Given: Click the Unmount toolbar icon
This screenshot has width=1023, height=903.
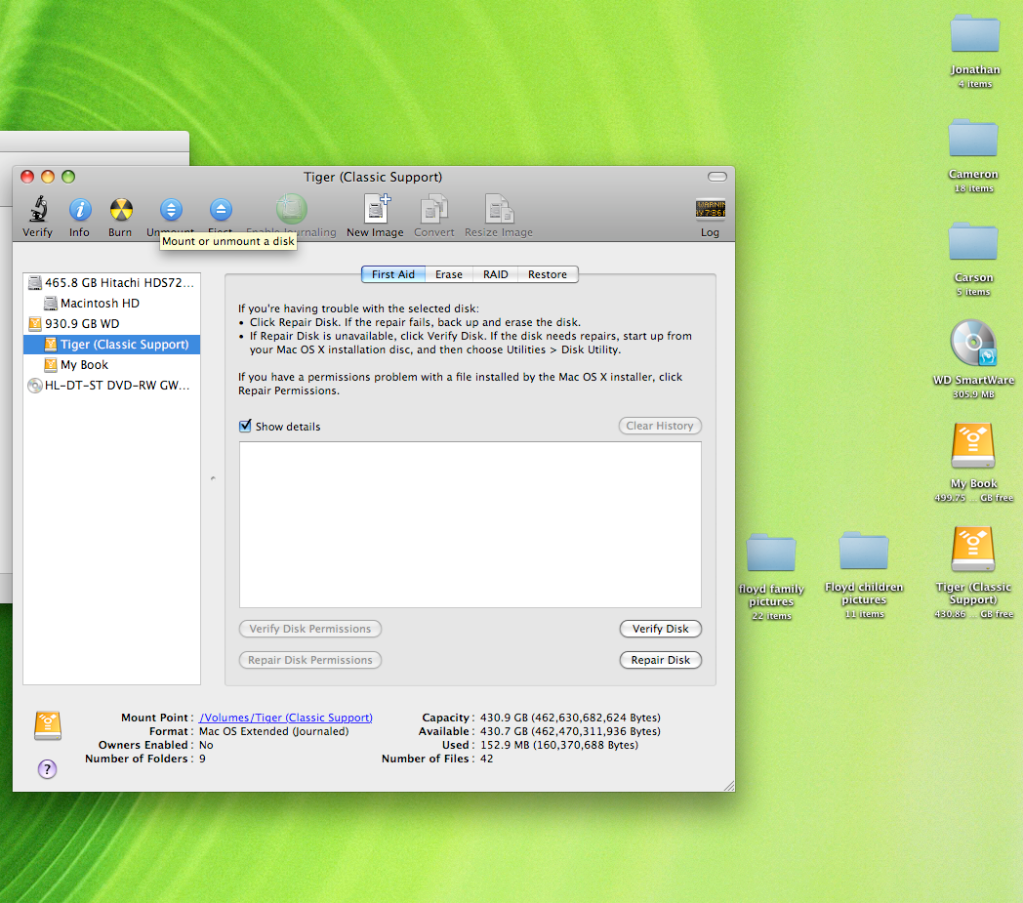Looking at the screenshot, I should click(170, 209).
